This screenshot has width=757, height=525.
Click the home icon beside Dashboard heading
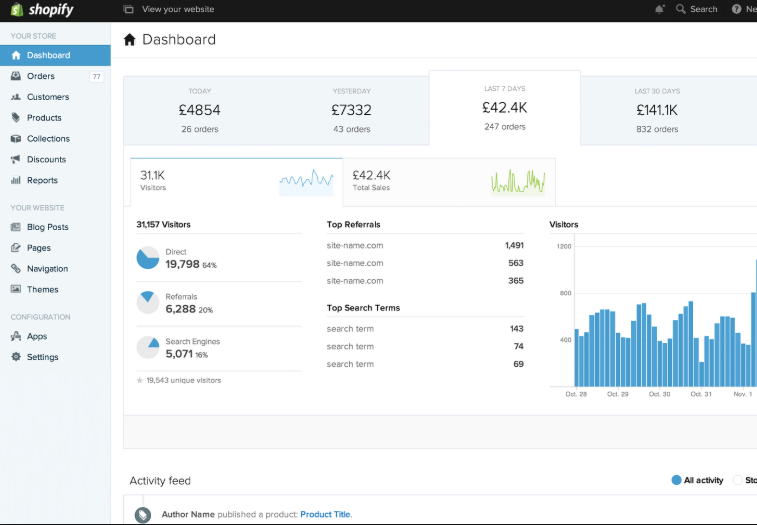pyautogui.click(x=129, y=40)
